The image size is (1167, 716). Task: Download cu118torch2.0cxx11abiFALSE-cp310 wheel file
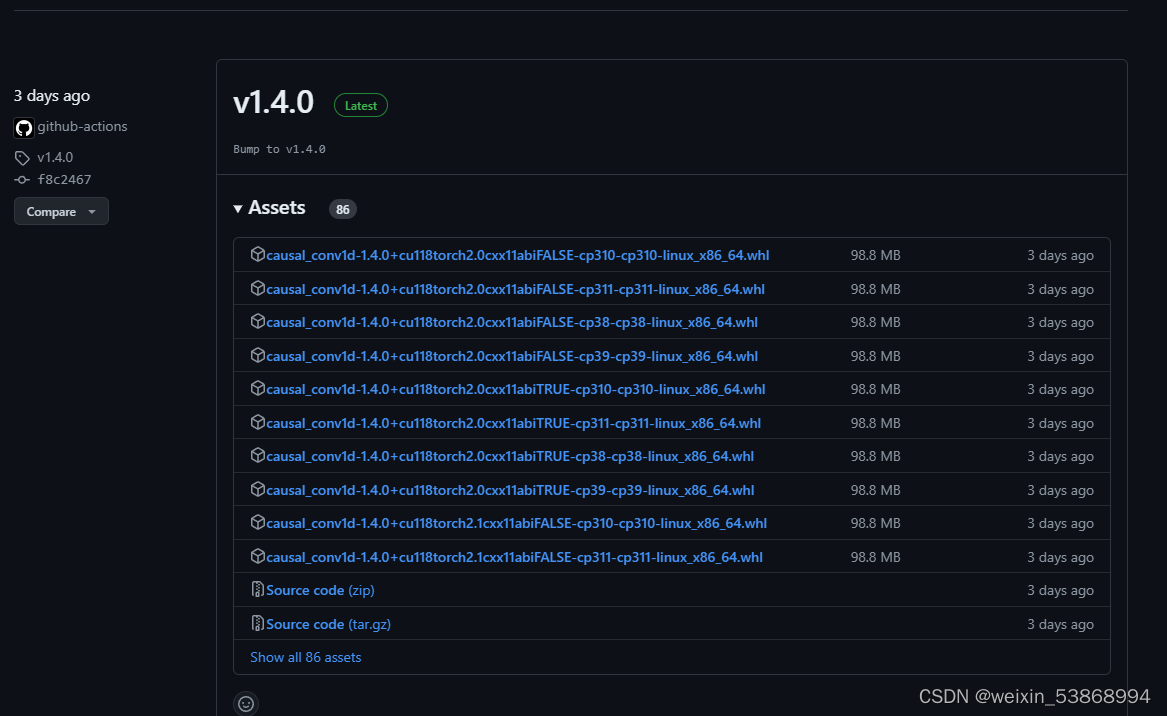click(x=517, y=255)
